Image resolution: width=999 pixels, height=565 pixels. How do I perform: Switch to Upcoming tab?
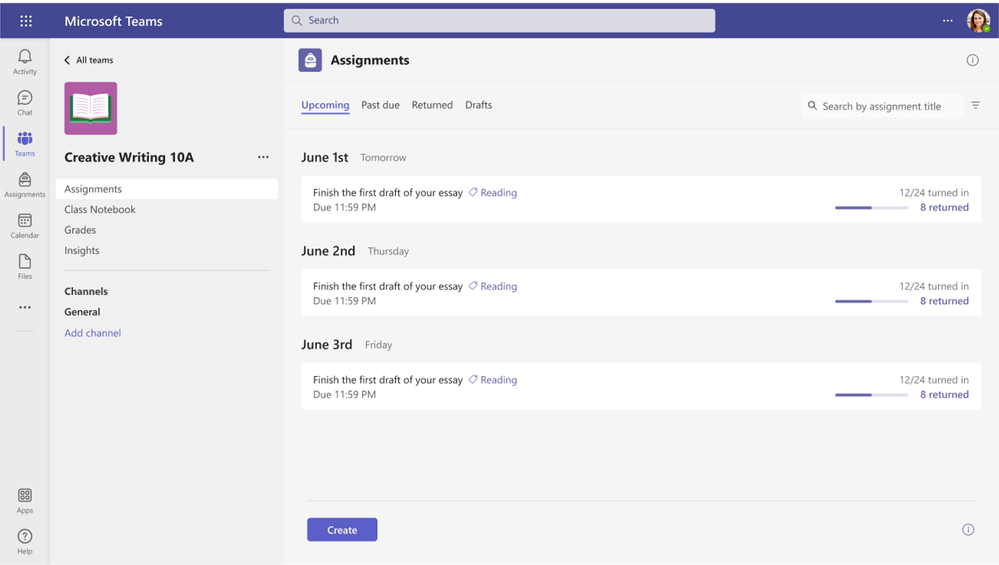[325, 105]
